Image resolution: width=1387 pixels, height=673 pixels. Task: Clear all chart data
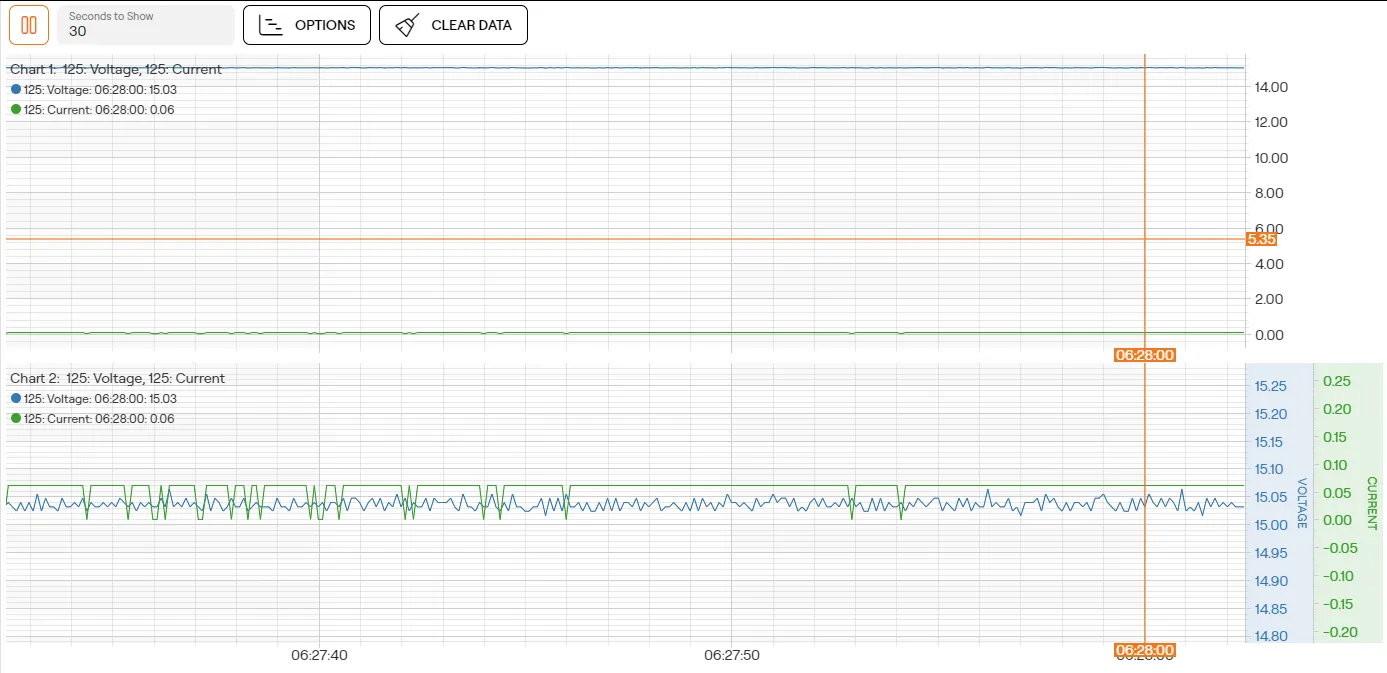point(453,25)
